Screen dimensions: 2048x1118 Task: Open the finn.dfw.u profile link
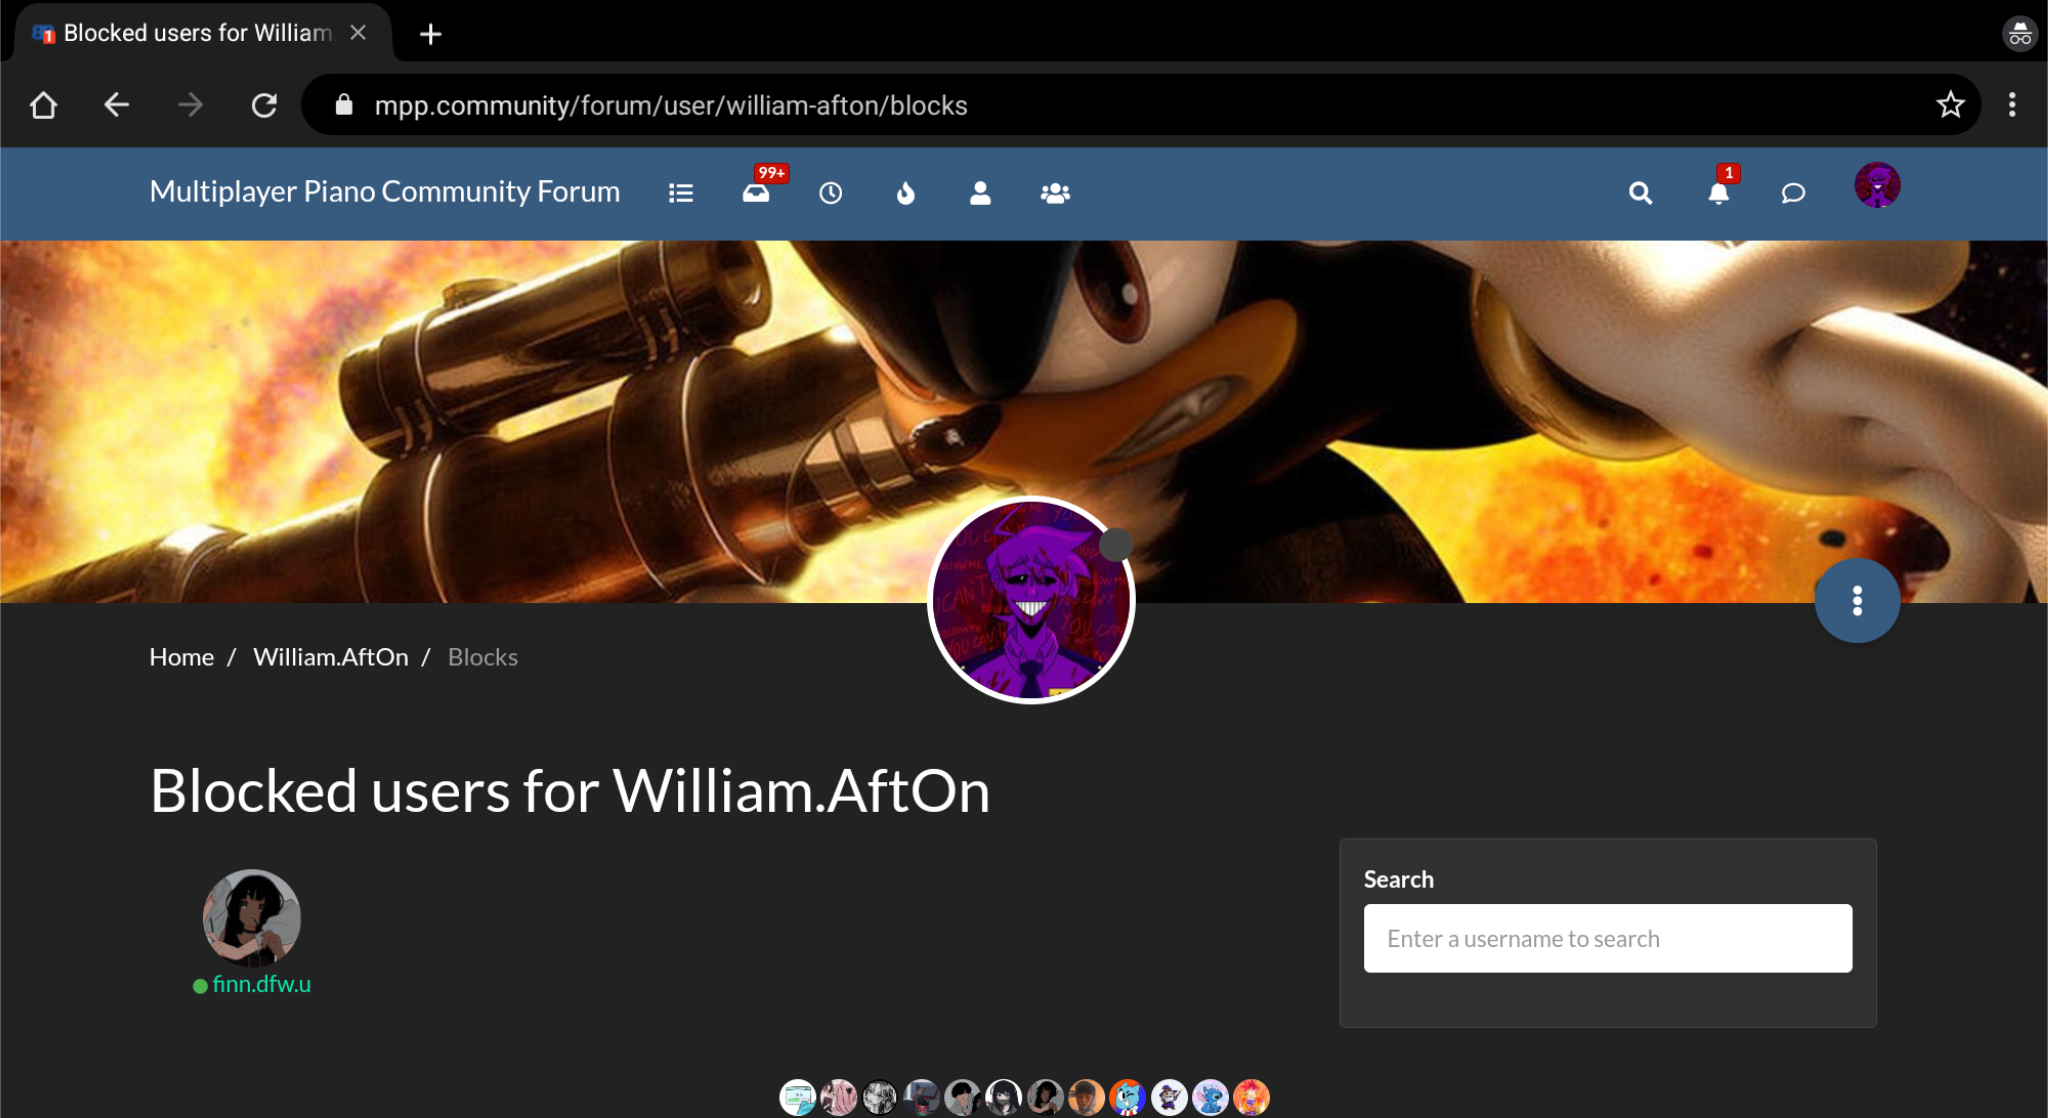(x=262, y=984)
